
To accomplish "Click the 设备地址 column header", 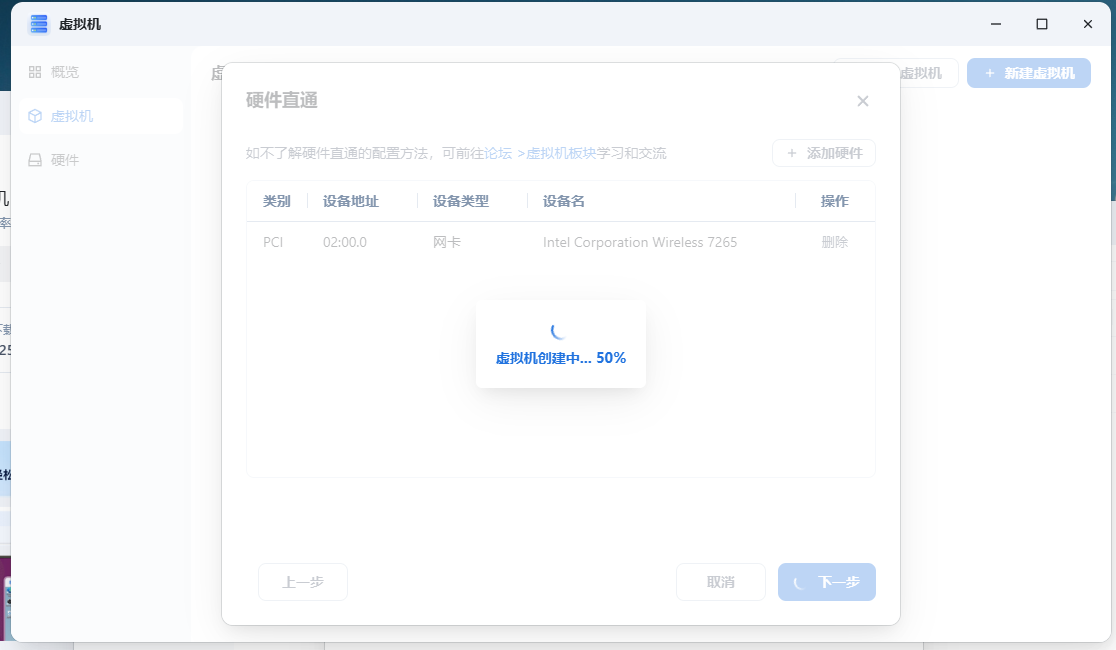I will [351, 201].
